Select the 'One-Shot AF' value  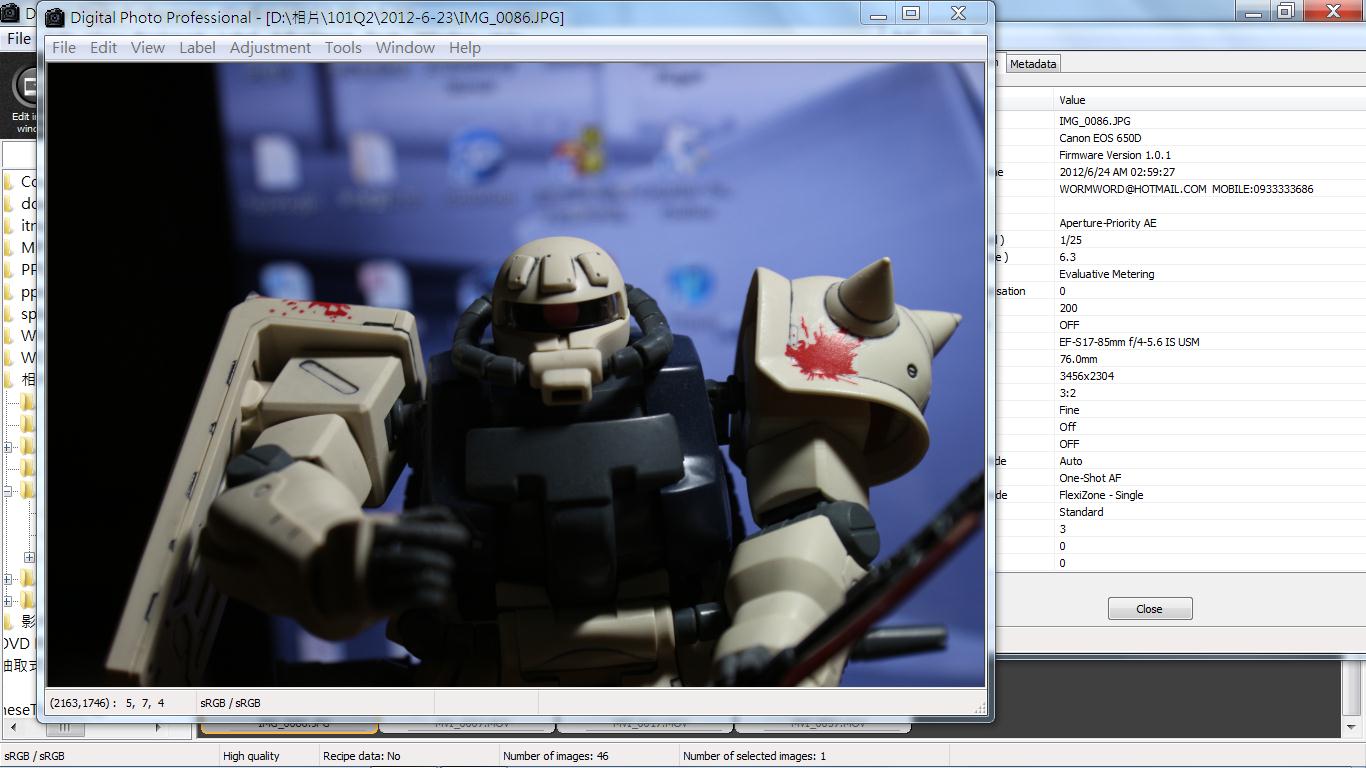click(1090, 478)
